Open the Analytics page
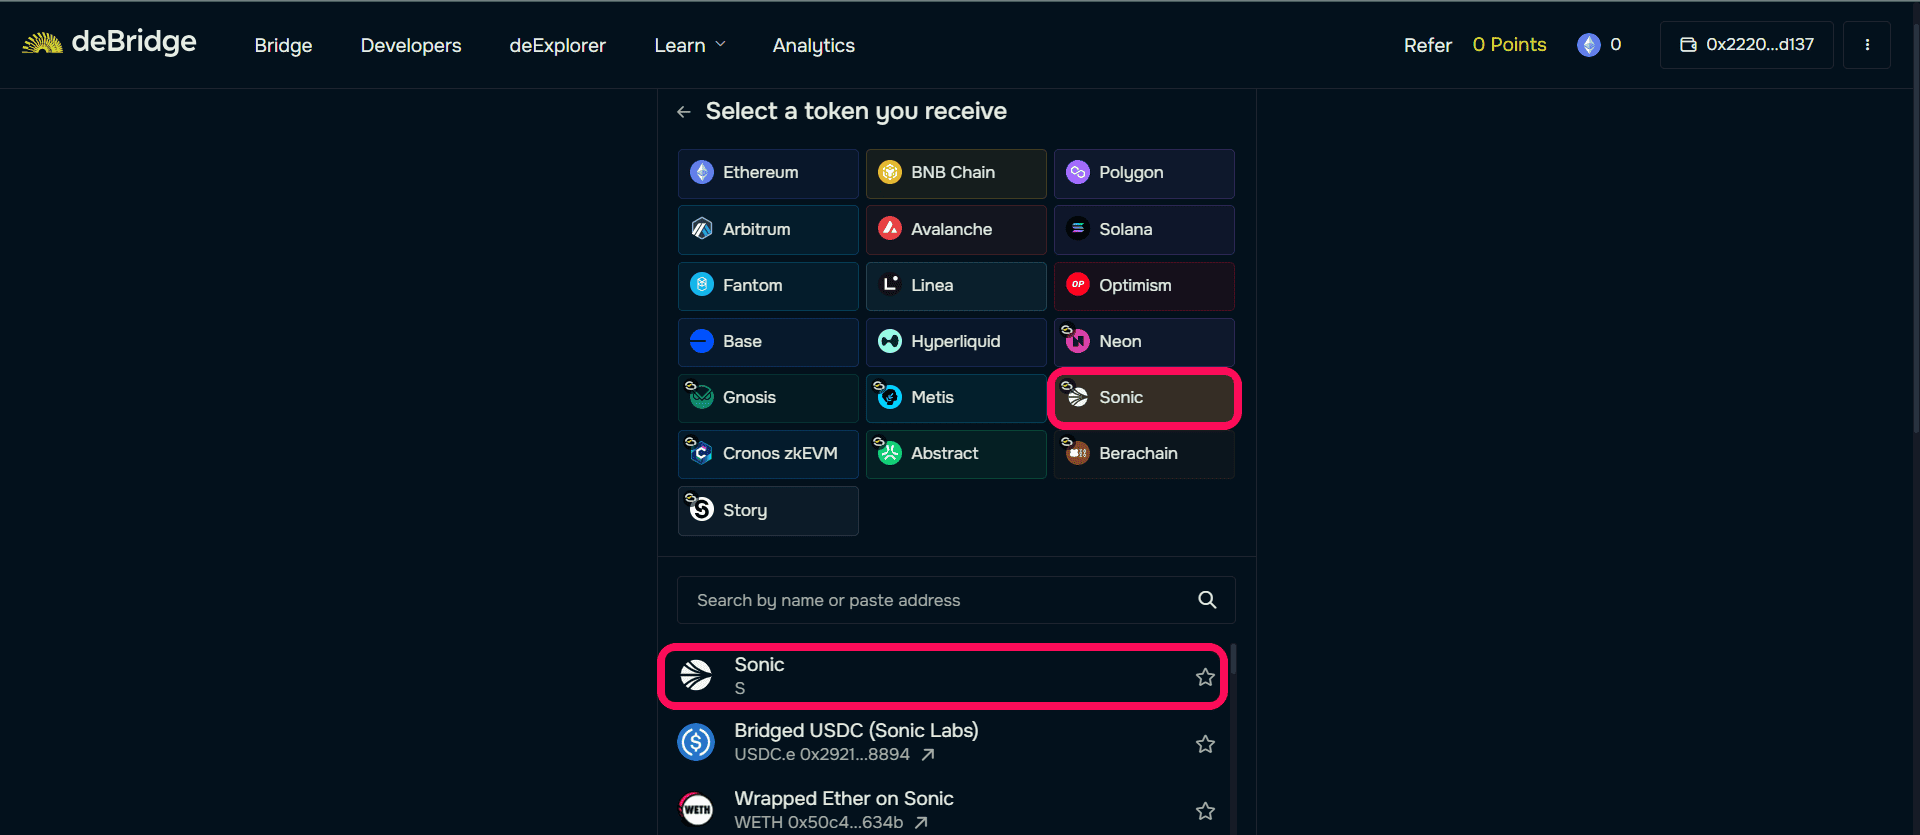Viewport: 1920px width, 835px height. (814, 45)
